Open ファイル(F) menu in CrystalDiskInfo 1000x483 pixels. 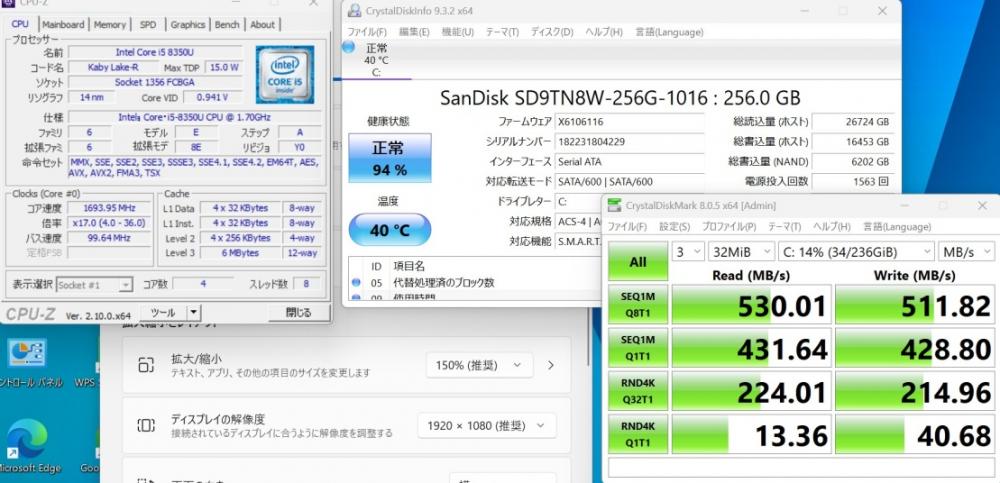coord(367,32)
